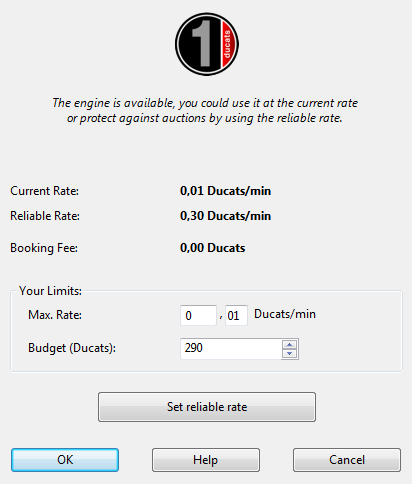Click the Booking Fee label
412x484 pixels.
pos(44,248)
